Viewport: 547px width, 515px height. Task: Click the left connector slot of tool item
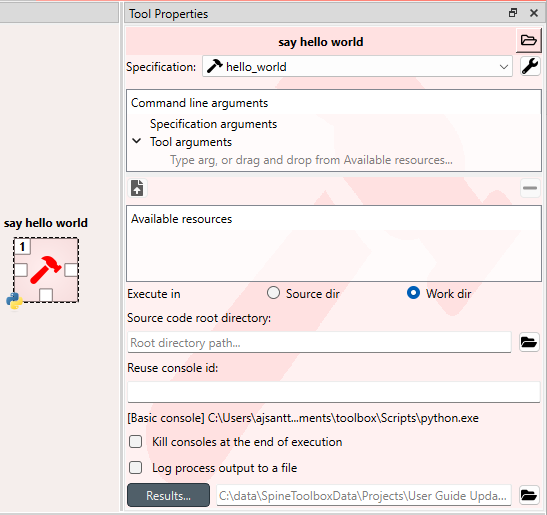coord(21,270)
